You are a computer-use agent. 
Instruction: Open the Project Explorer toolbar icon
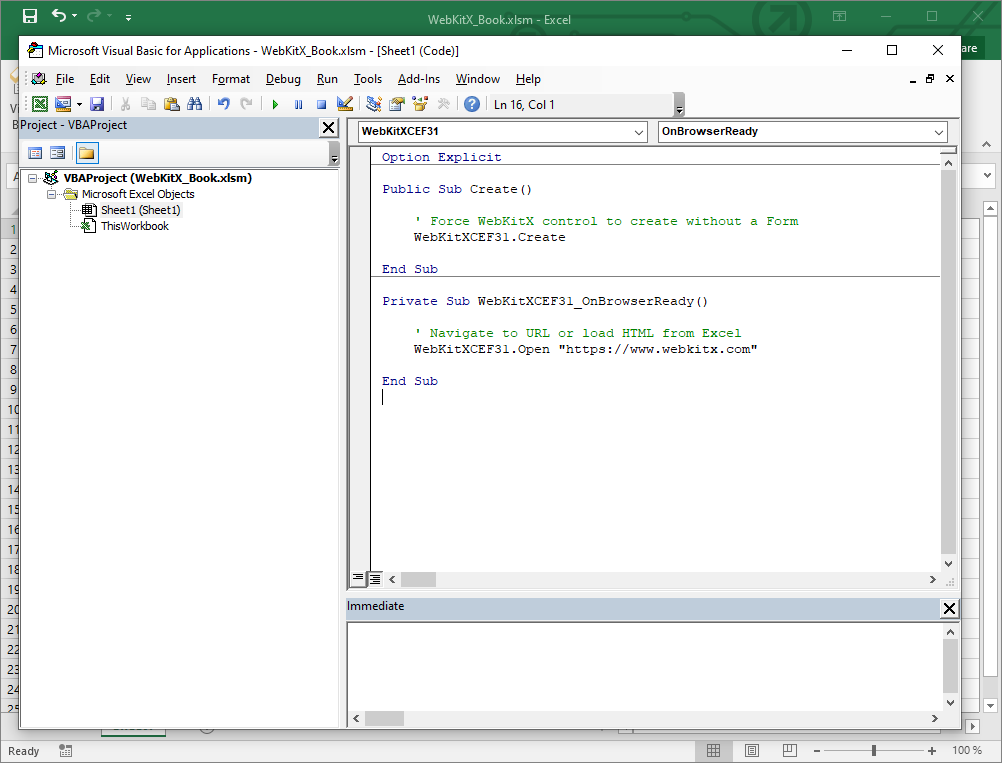tap(374, 104)
